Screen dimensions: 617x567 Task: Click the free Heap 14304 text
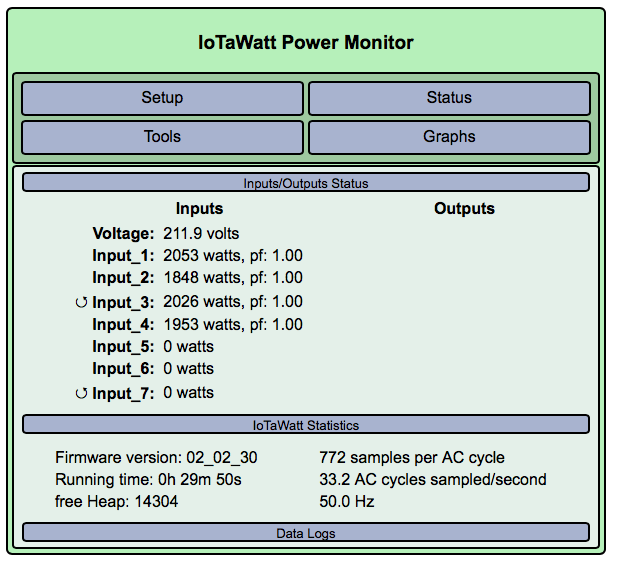click(x=116, y=502)
